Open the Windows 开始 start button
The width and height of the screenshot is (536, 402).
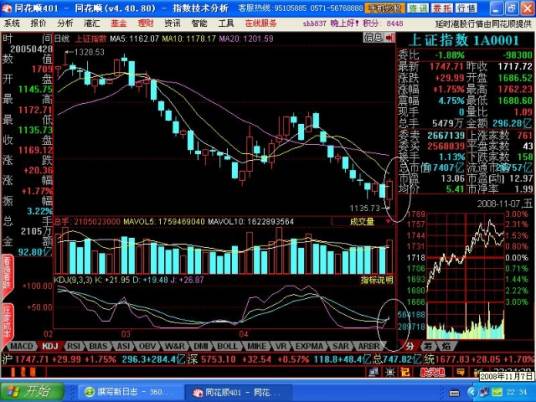click(32, 391)
